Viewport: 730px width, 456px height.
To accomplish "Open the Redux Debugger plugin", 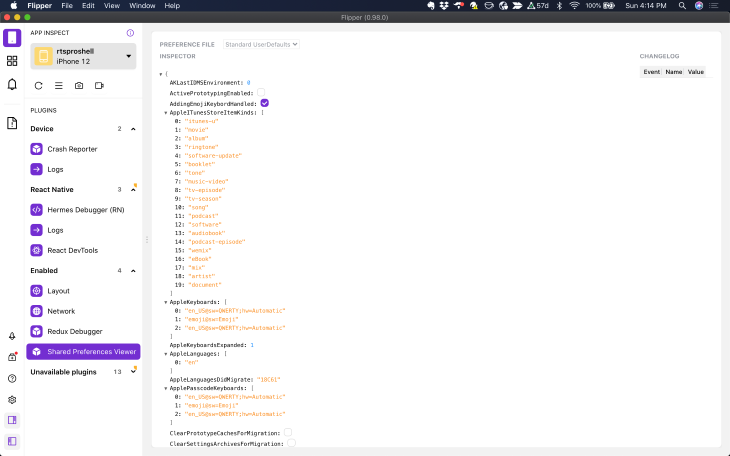I will pos(75,331).
